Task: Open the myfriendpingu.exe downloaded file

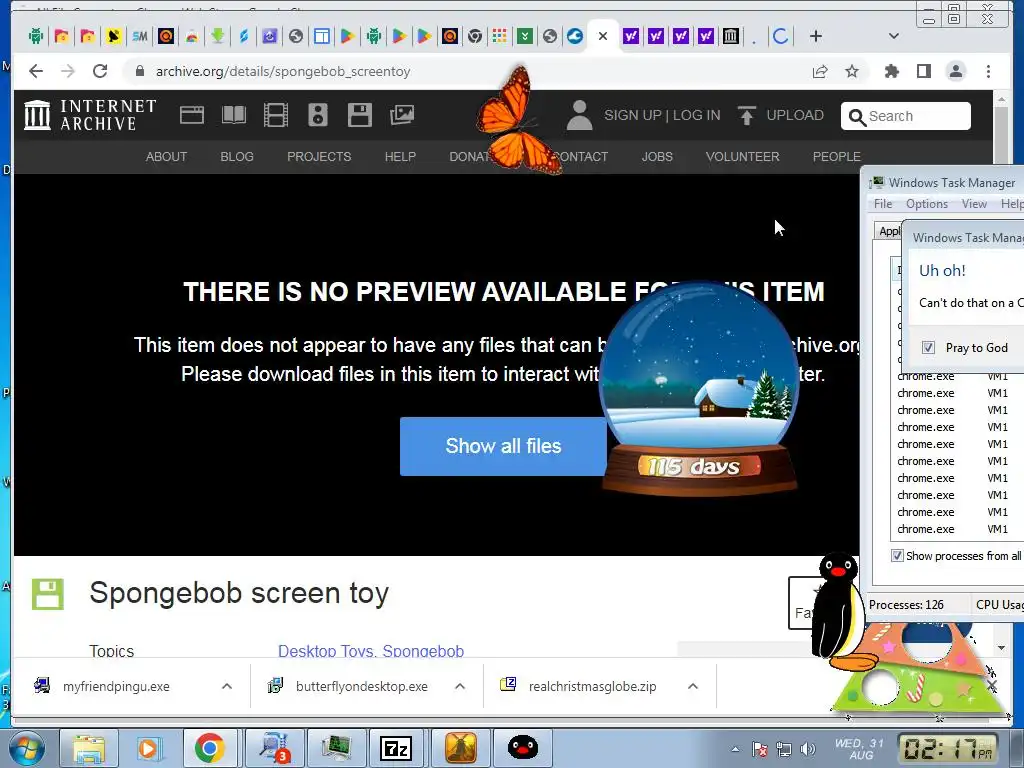Action: [116, 686]
